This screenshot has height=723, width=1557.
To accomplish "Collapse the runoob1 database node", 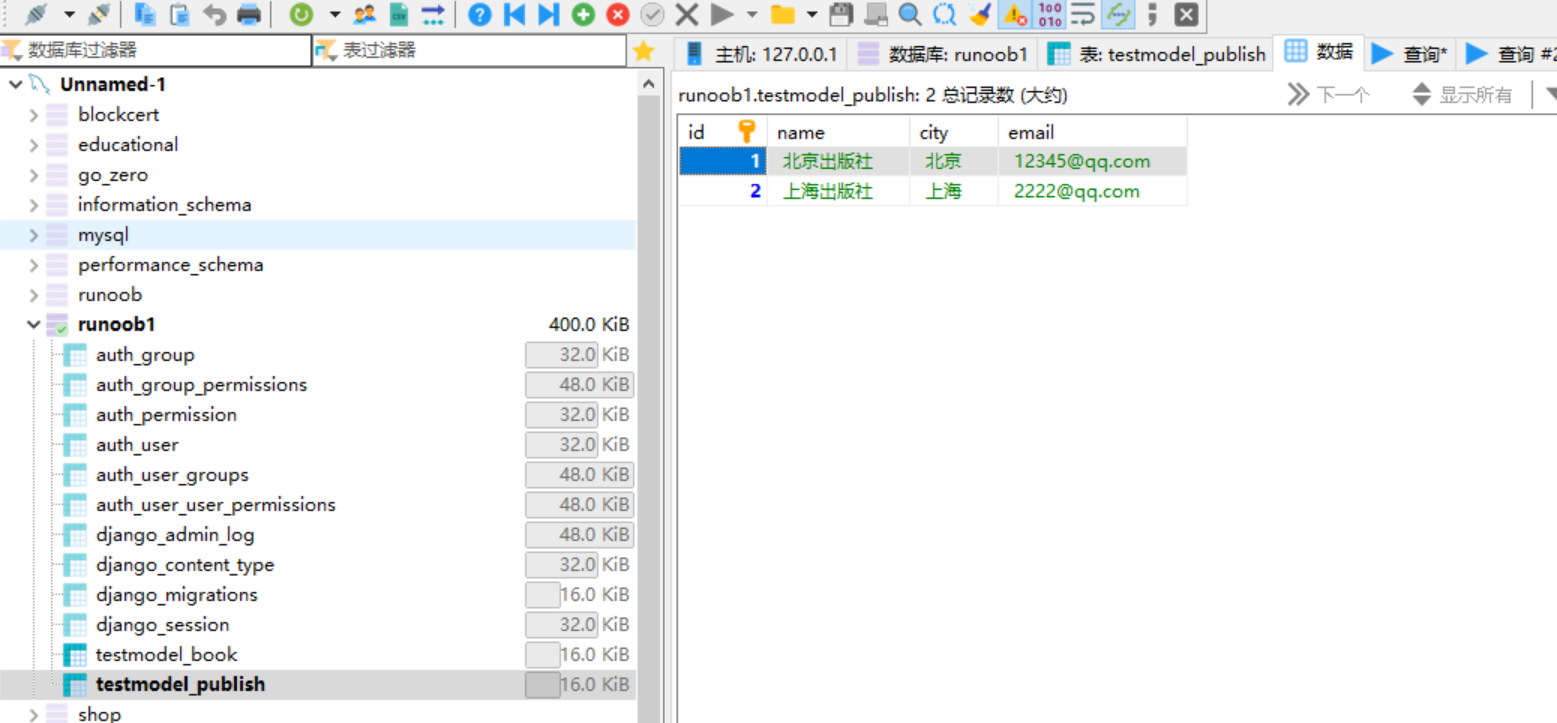I will [33, 325].
